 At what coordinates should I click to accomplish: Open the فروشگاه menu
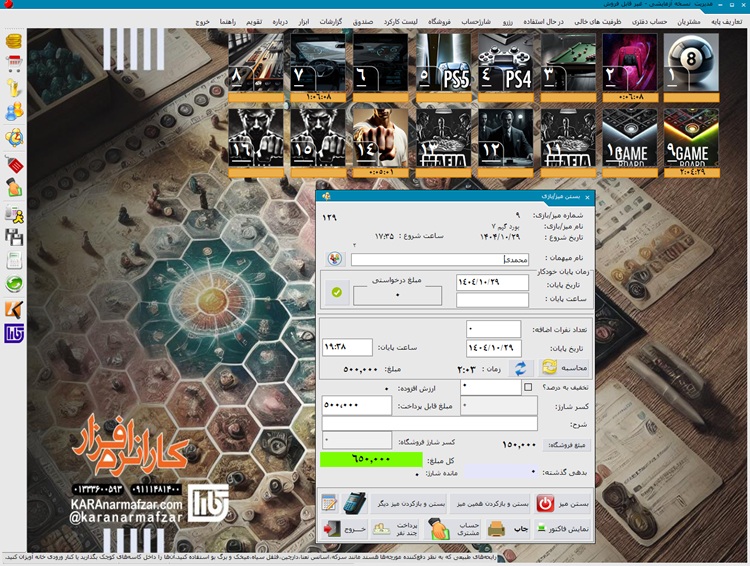(x=439, y=22)
